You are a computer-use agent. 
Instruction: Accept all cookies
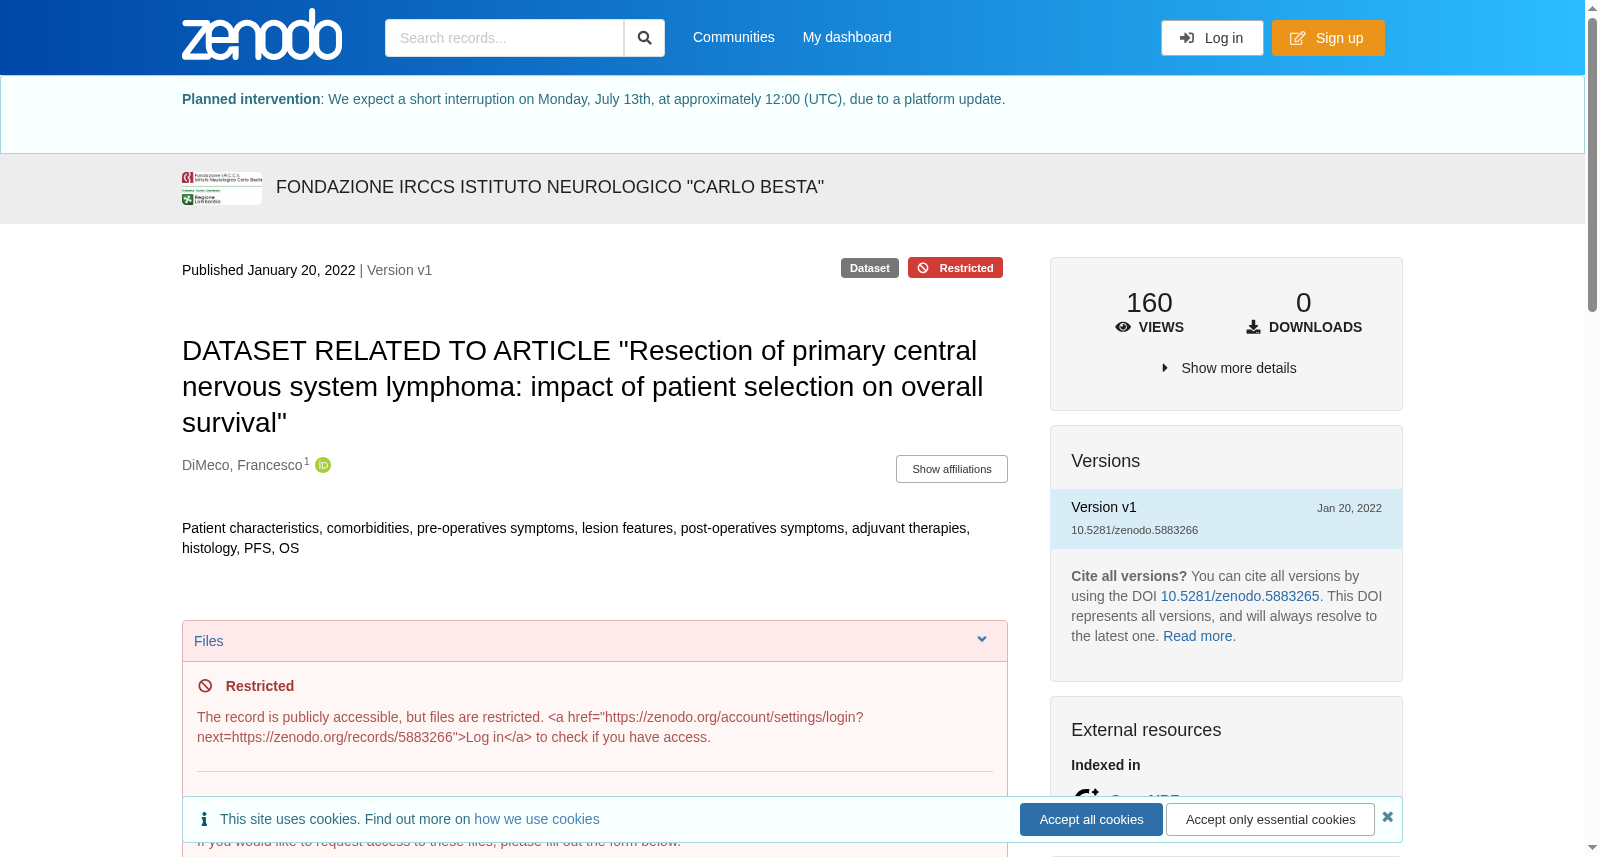point(1091,819)
